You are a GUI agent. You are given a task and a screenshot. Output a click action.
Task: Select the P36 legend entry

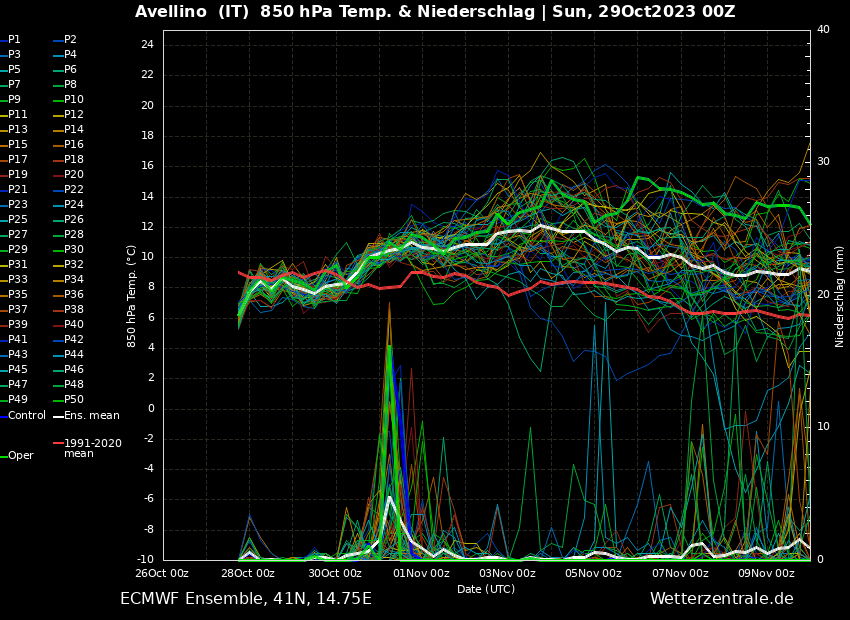[x=73, y=295]
